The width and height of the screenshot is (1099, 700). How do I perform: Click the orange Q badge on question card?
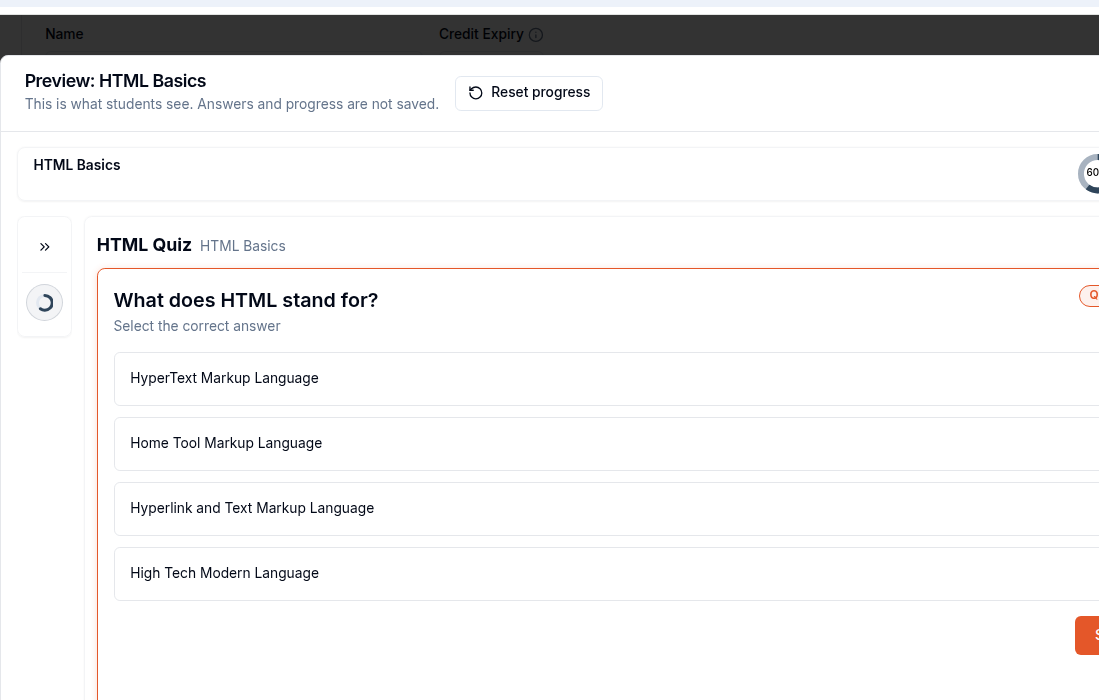coord(1089,296)
